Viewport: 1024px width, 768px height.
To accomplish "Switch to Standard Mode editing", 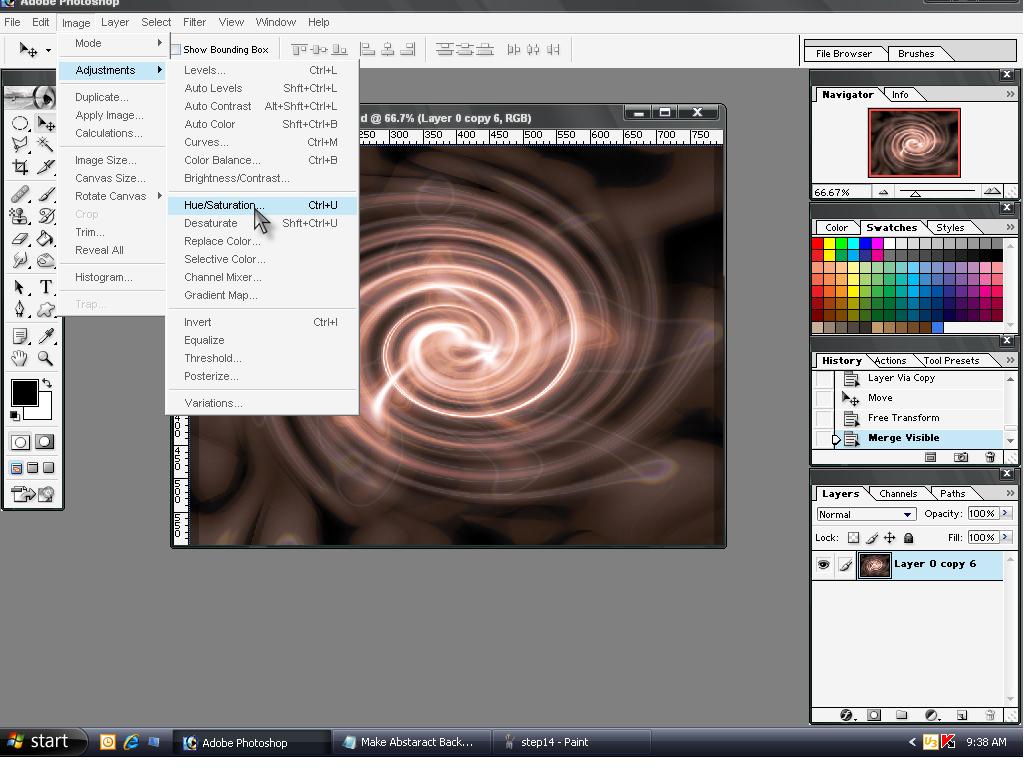I will [x=20, y=442].
